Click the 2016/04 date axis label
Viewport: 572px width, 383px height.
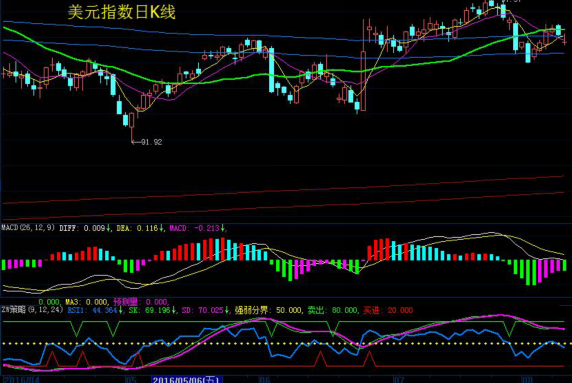[21, 380]
